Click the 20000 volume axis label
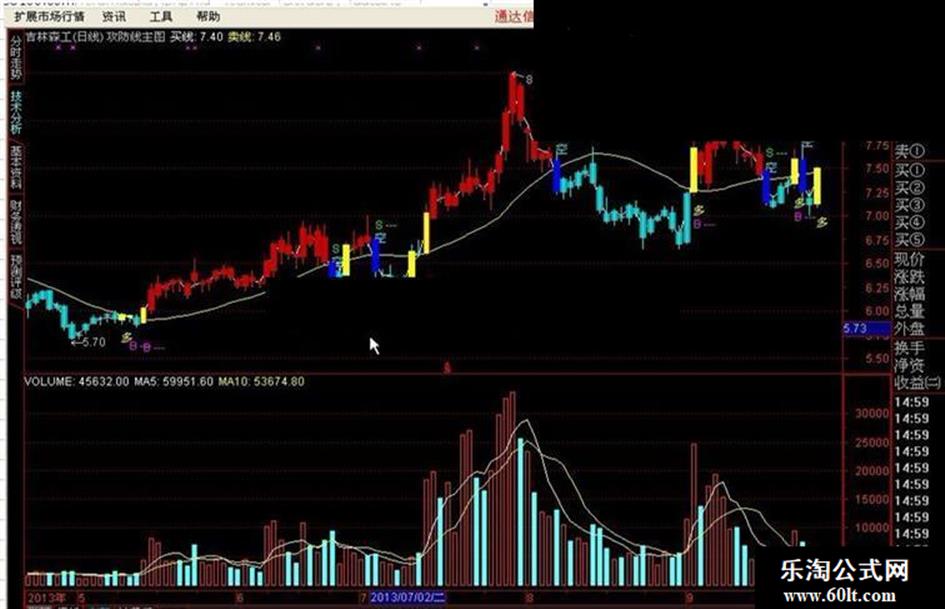The height and width of the screenshot is (609, 945). (873, 471)
